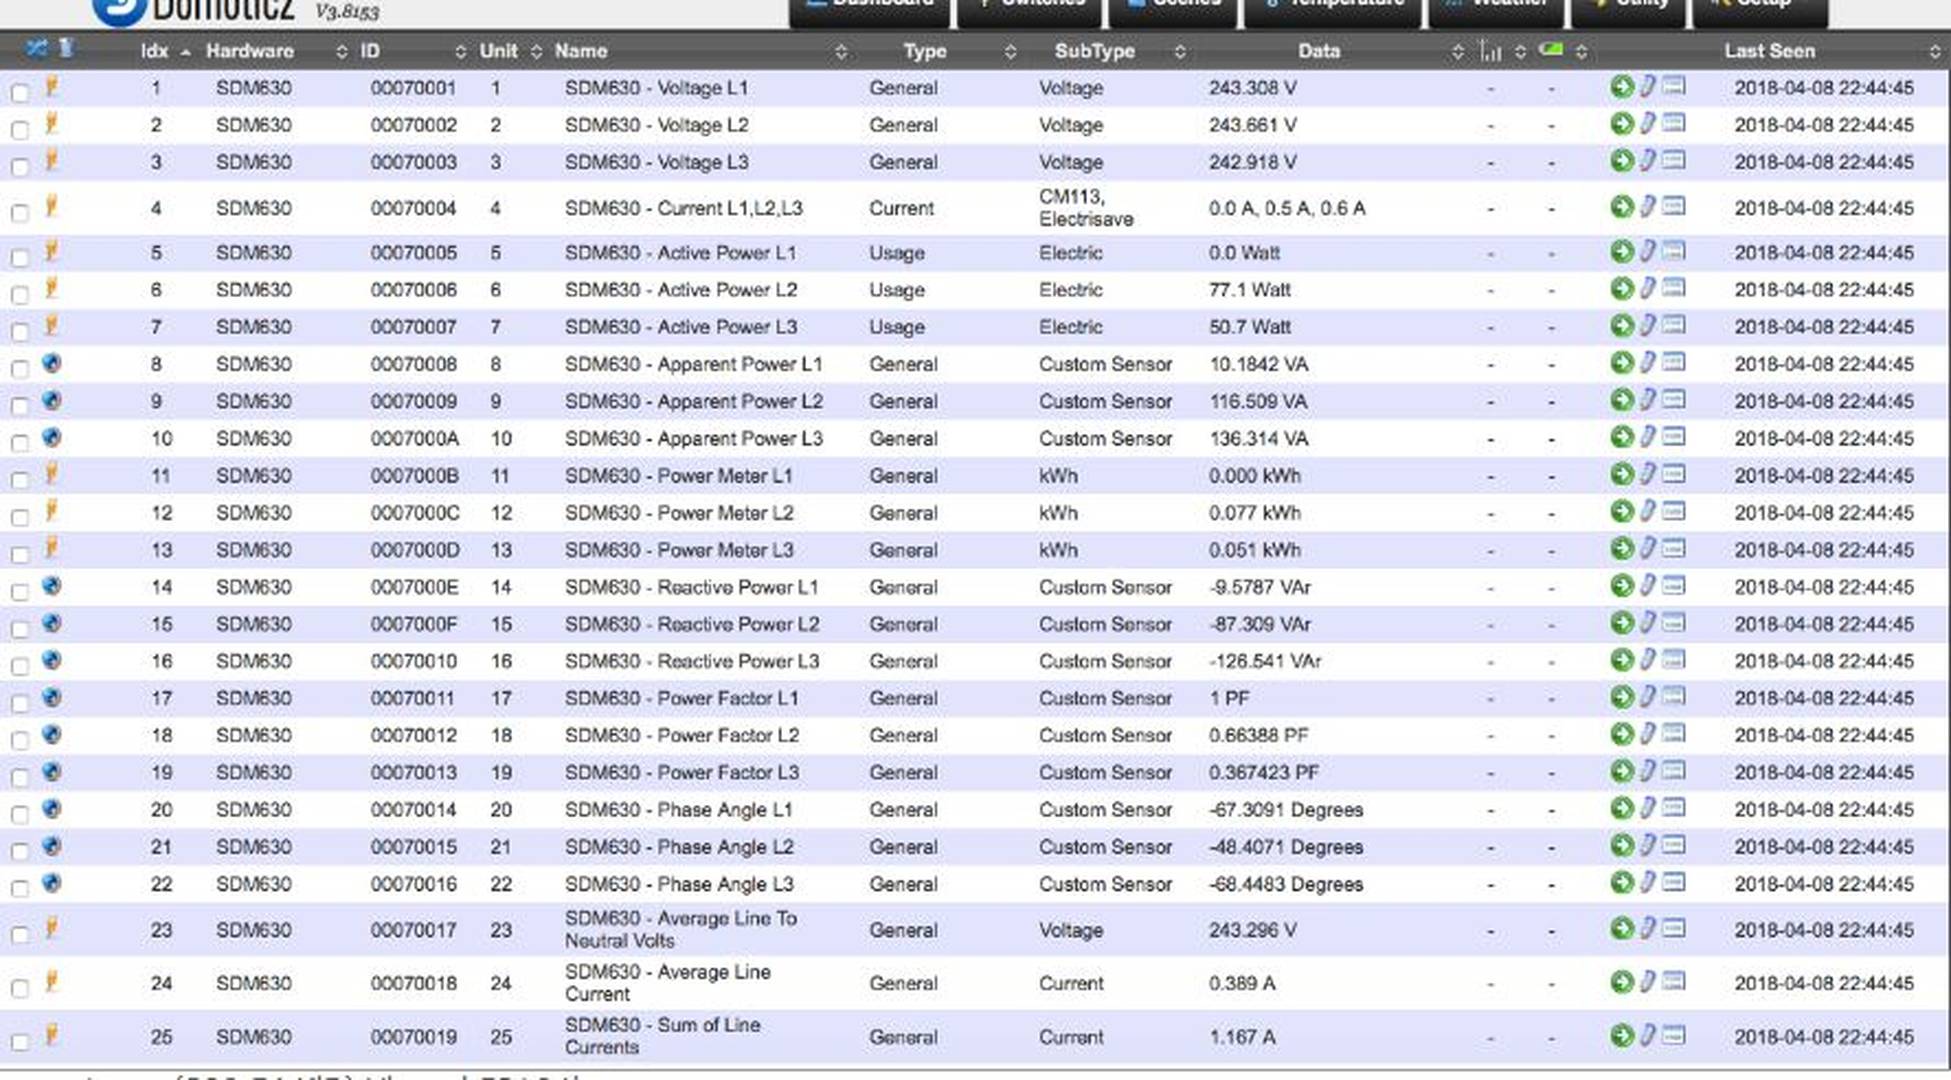
Task: Click value -126.541 VAr
Action: click(x=1265, y=661)
